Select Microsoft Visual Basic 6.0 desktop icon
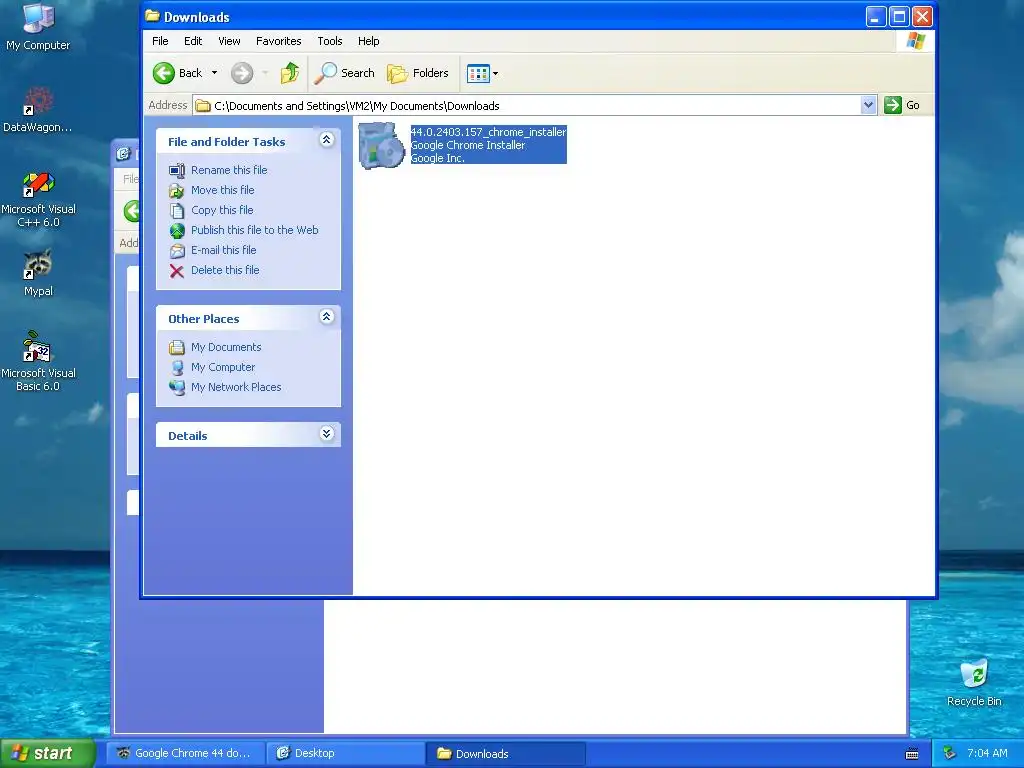This screenshot has width=1024, height=768. (38, 362)
